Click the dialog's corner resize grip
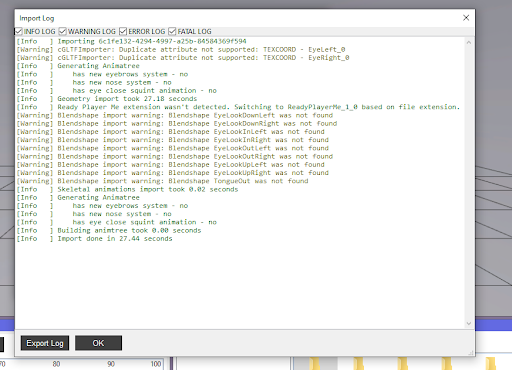Image resolution: width=512 pixels, height=370 pixels. [471, 353]
